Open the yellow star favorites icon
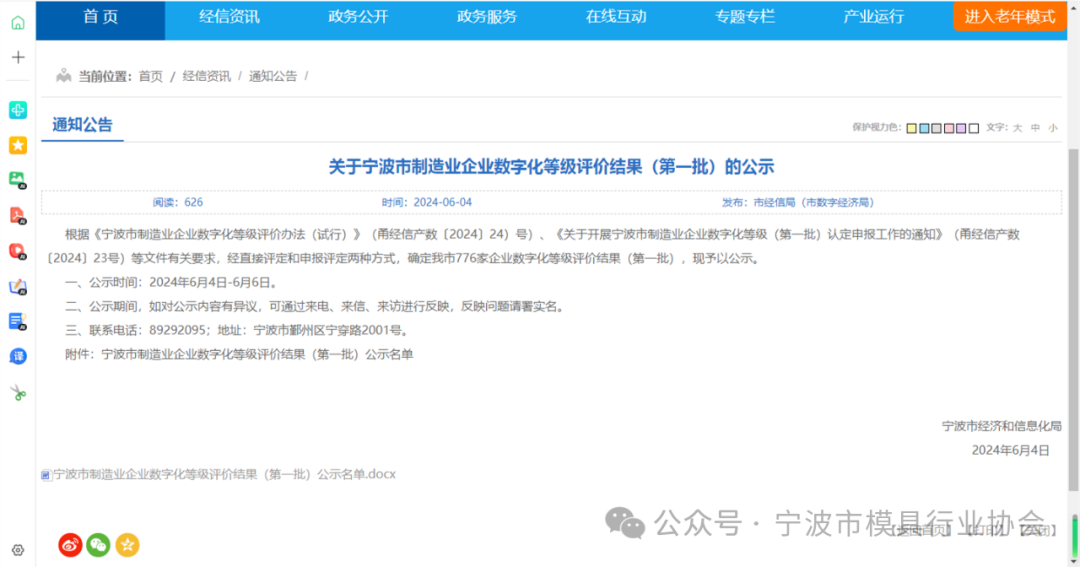Screen dimensions: 1080x567 click(18, 145)
